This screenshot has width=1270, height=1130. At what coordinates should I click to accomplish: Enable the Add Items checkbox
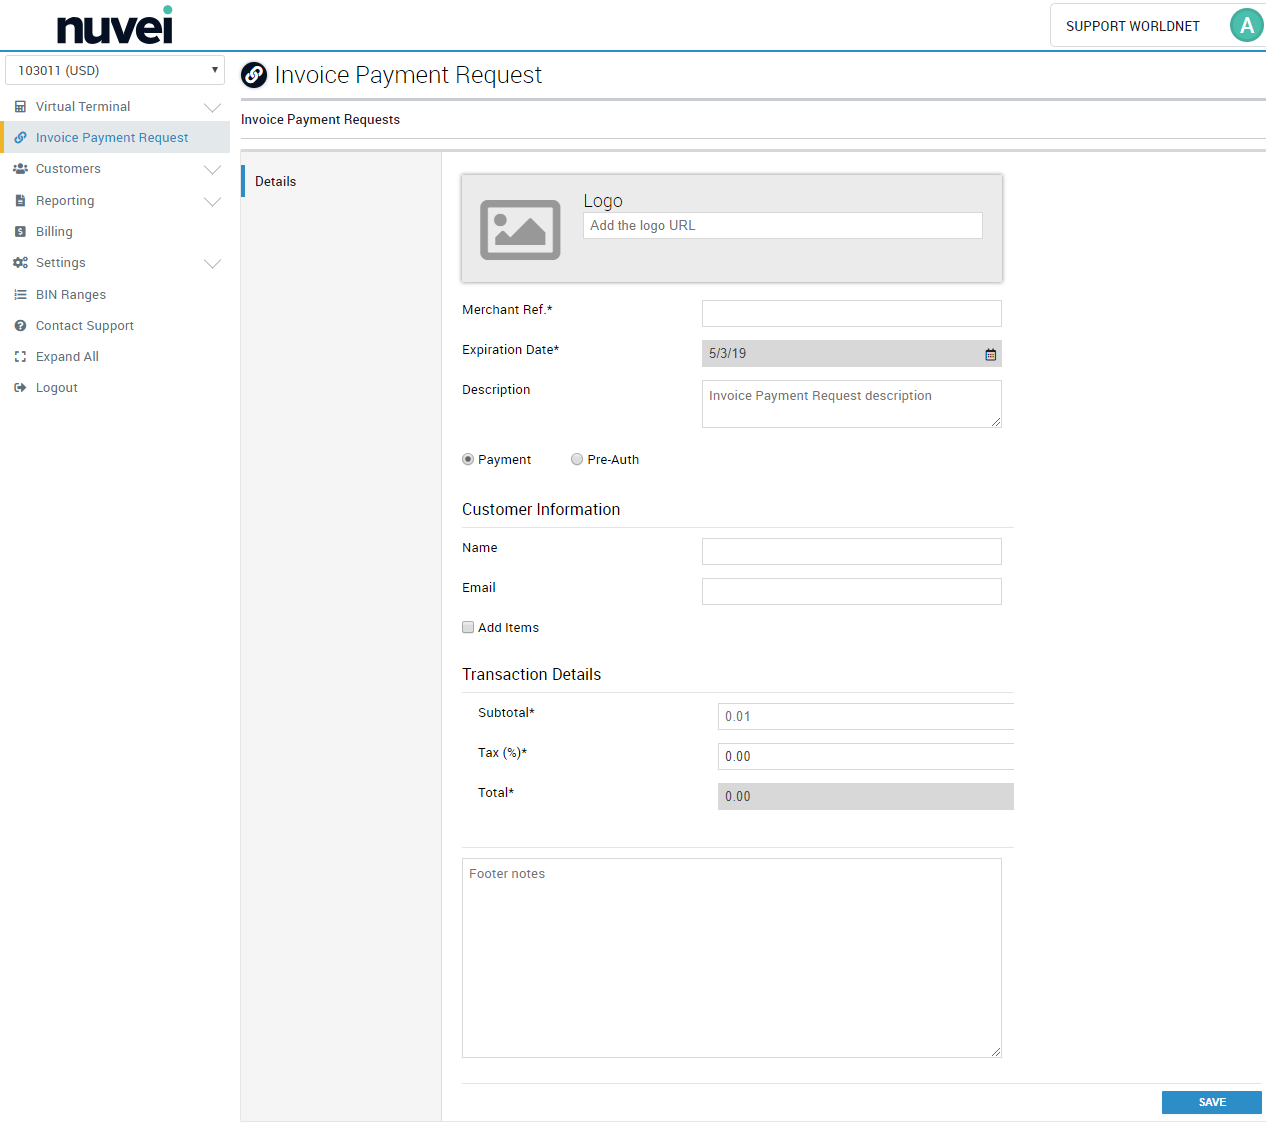tap(468, 628)
